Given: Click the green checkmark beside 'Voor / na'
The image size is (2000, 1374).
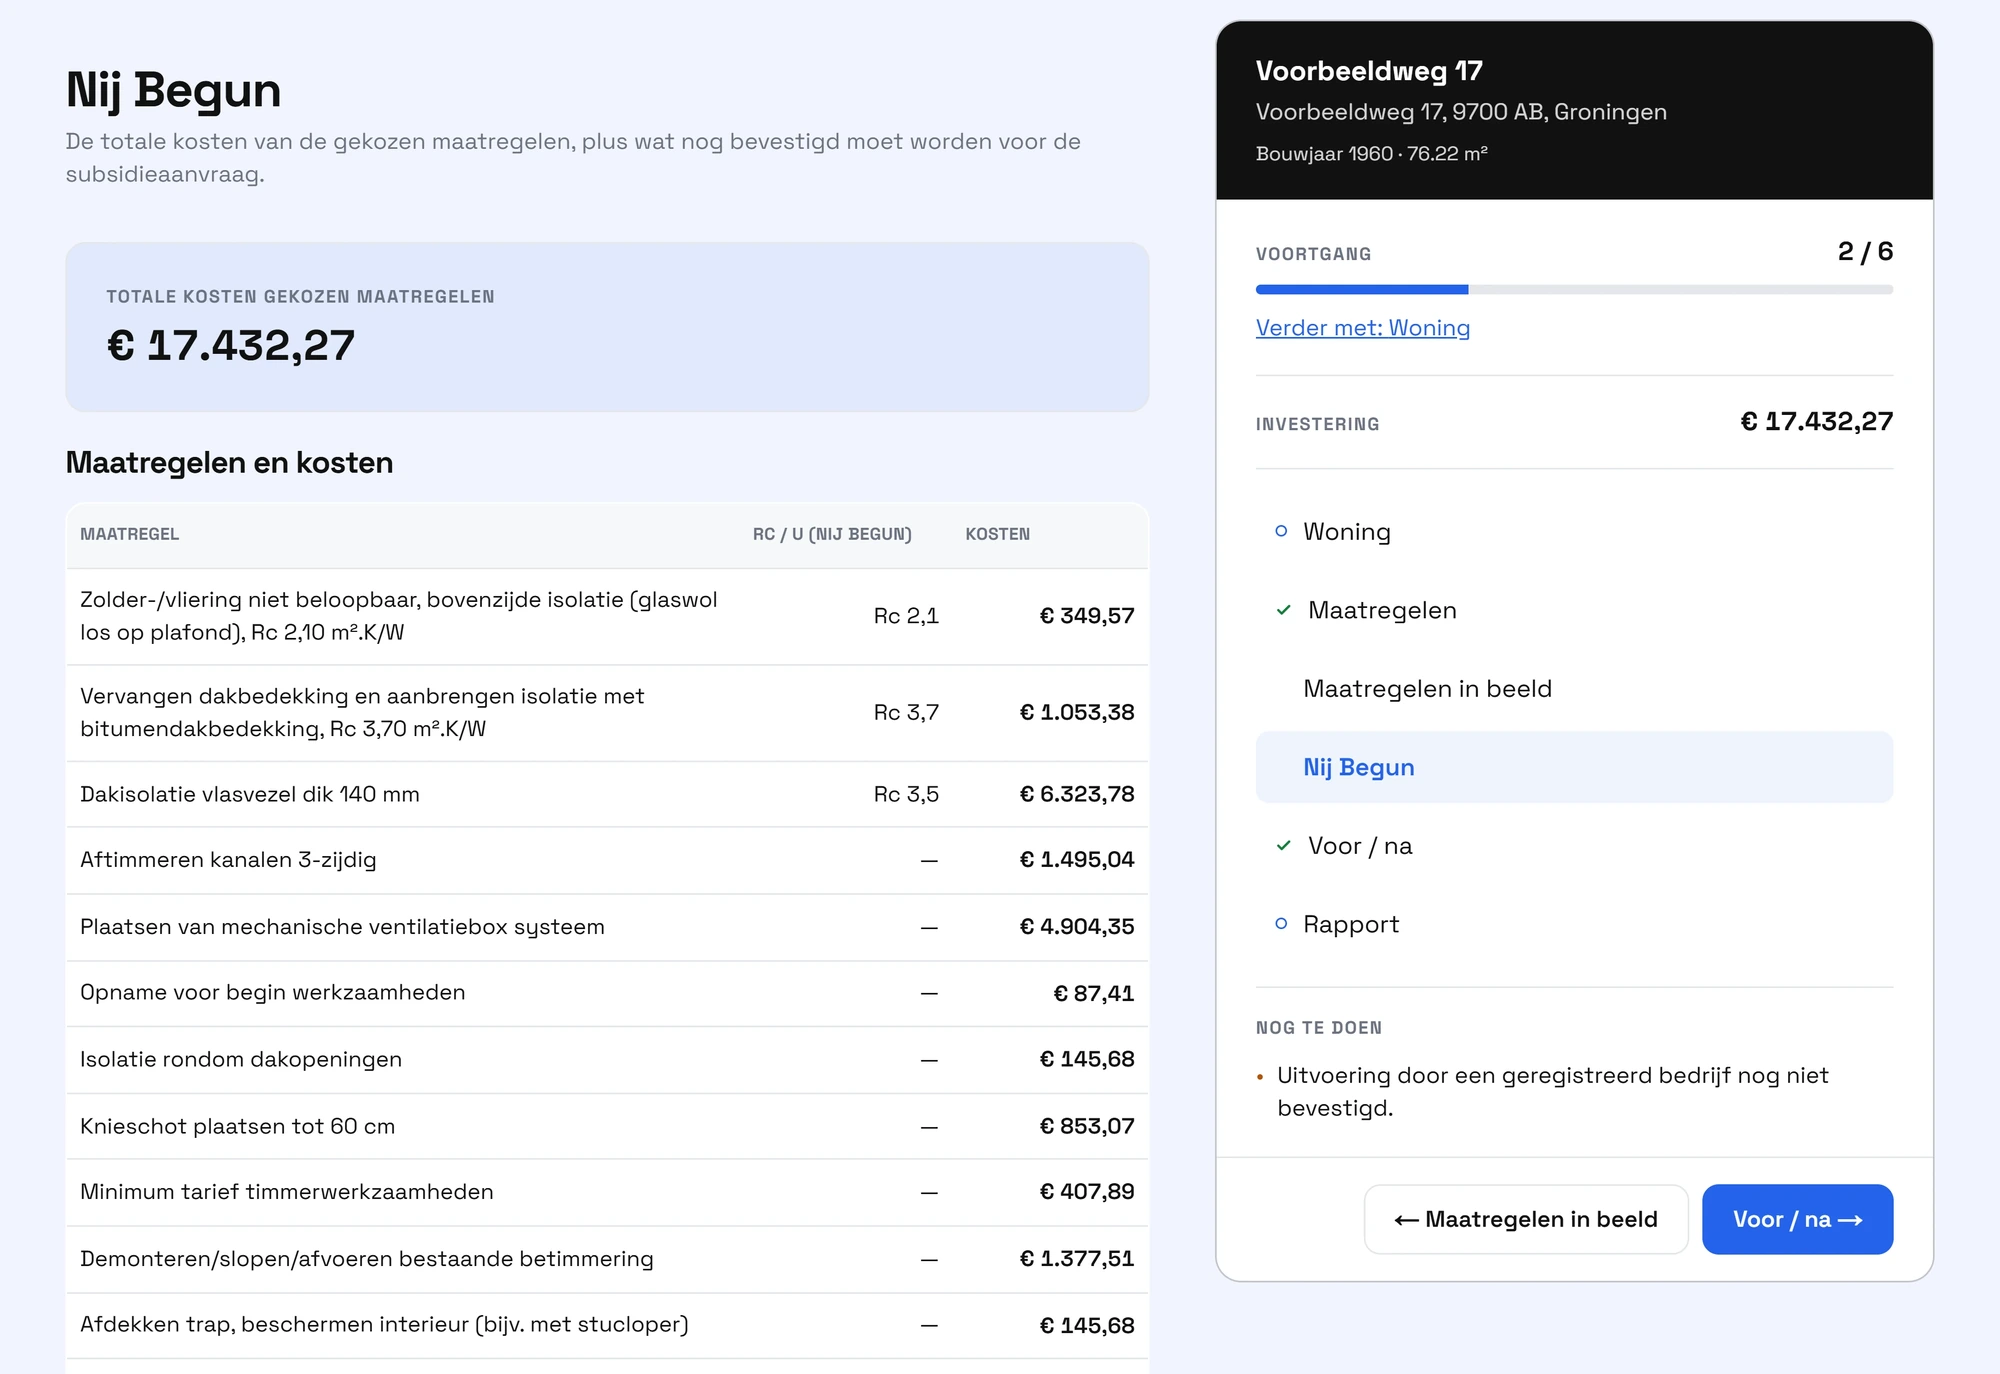Looking at the screenshot, I should tap(1284, 846).
